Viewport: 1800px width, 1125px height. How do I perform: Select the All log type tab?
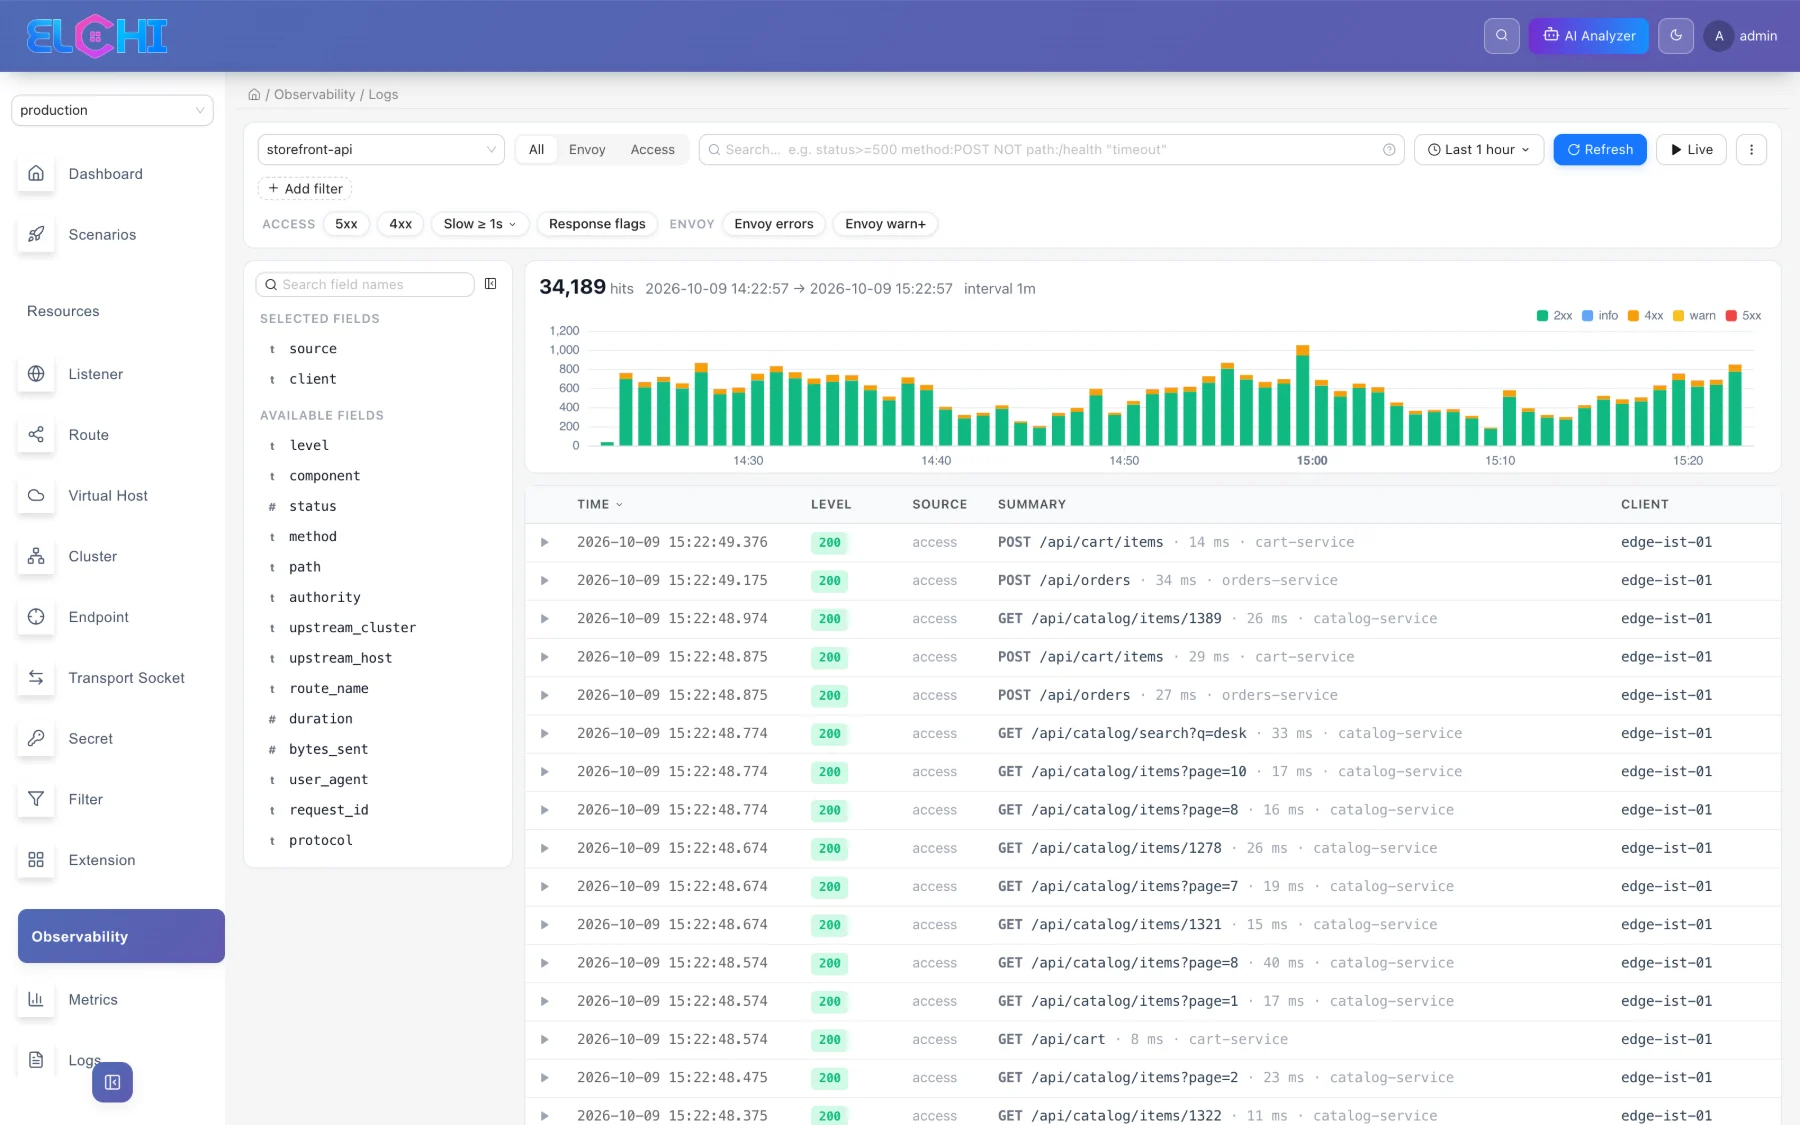[x=537, y=150]
